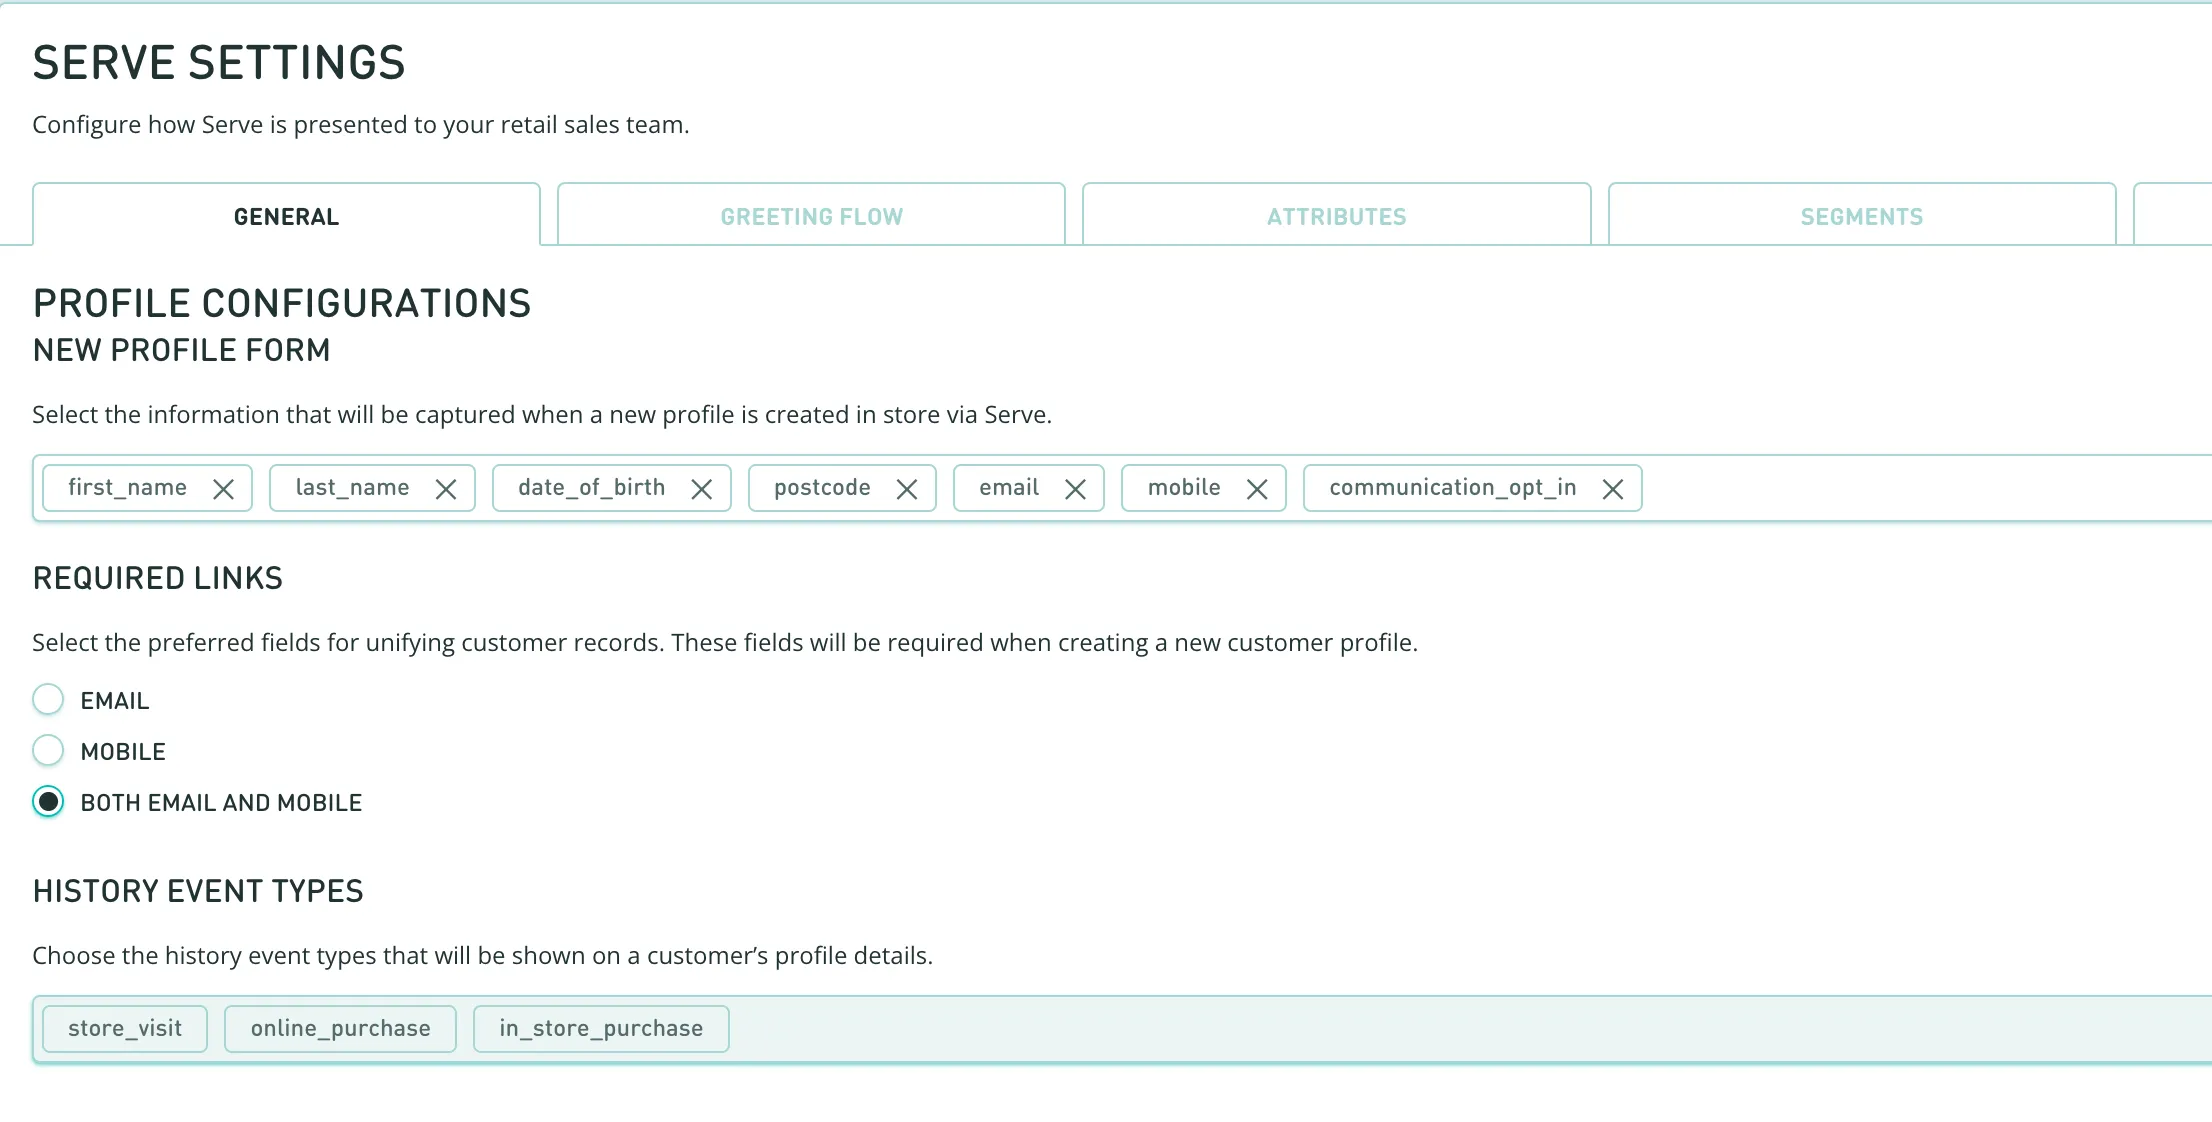Click X on the mobile tag
Viewport: 2212px width, 1122px height.
click(1257, 489)
